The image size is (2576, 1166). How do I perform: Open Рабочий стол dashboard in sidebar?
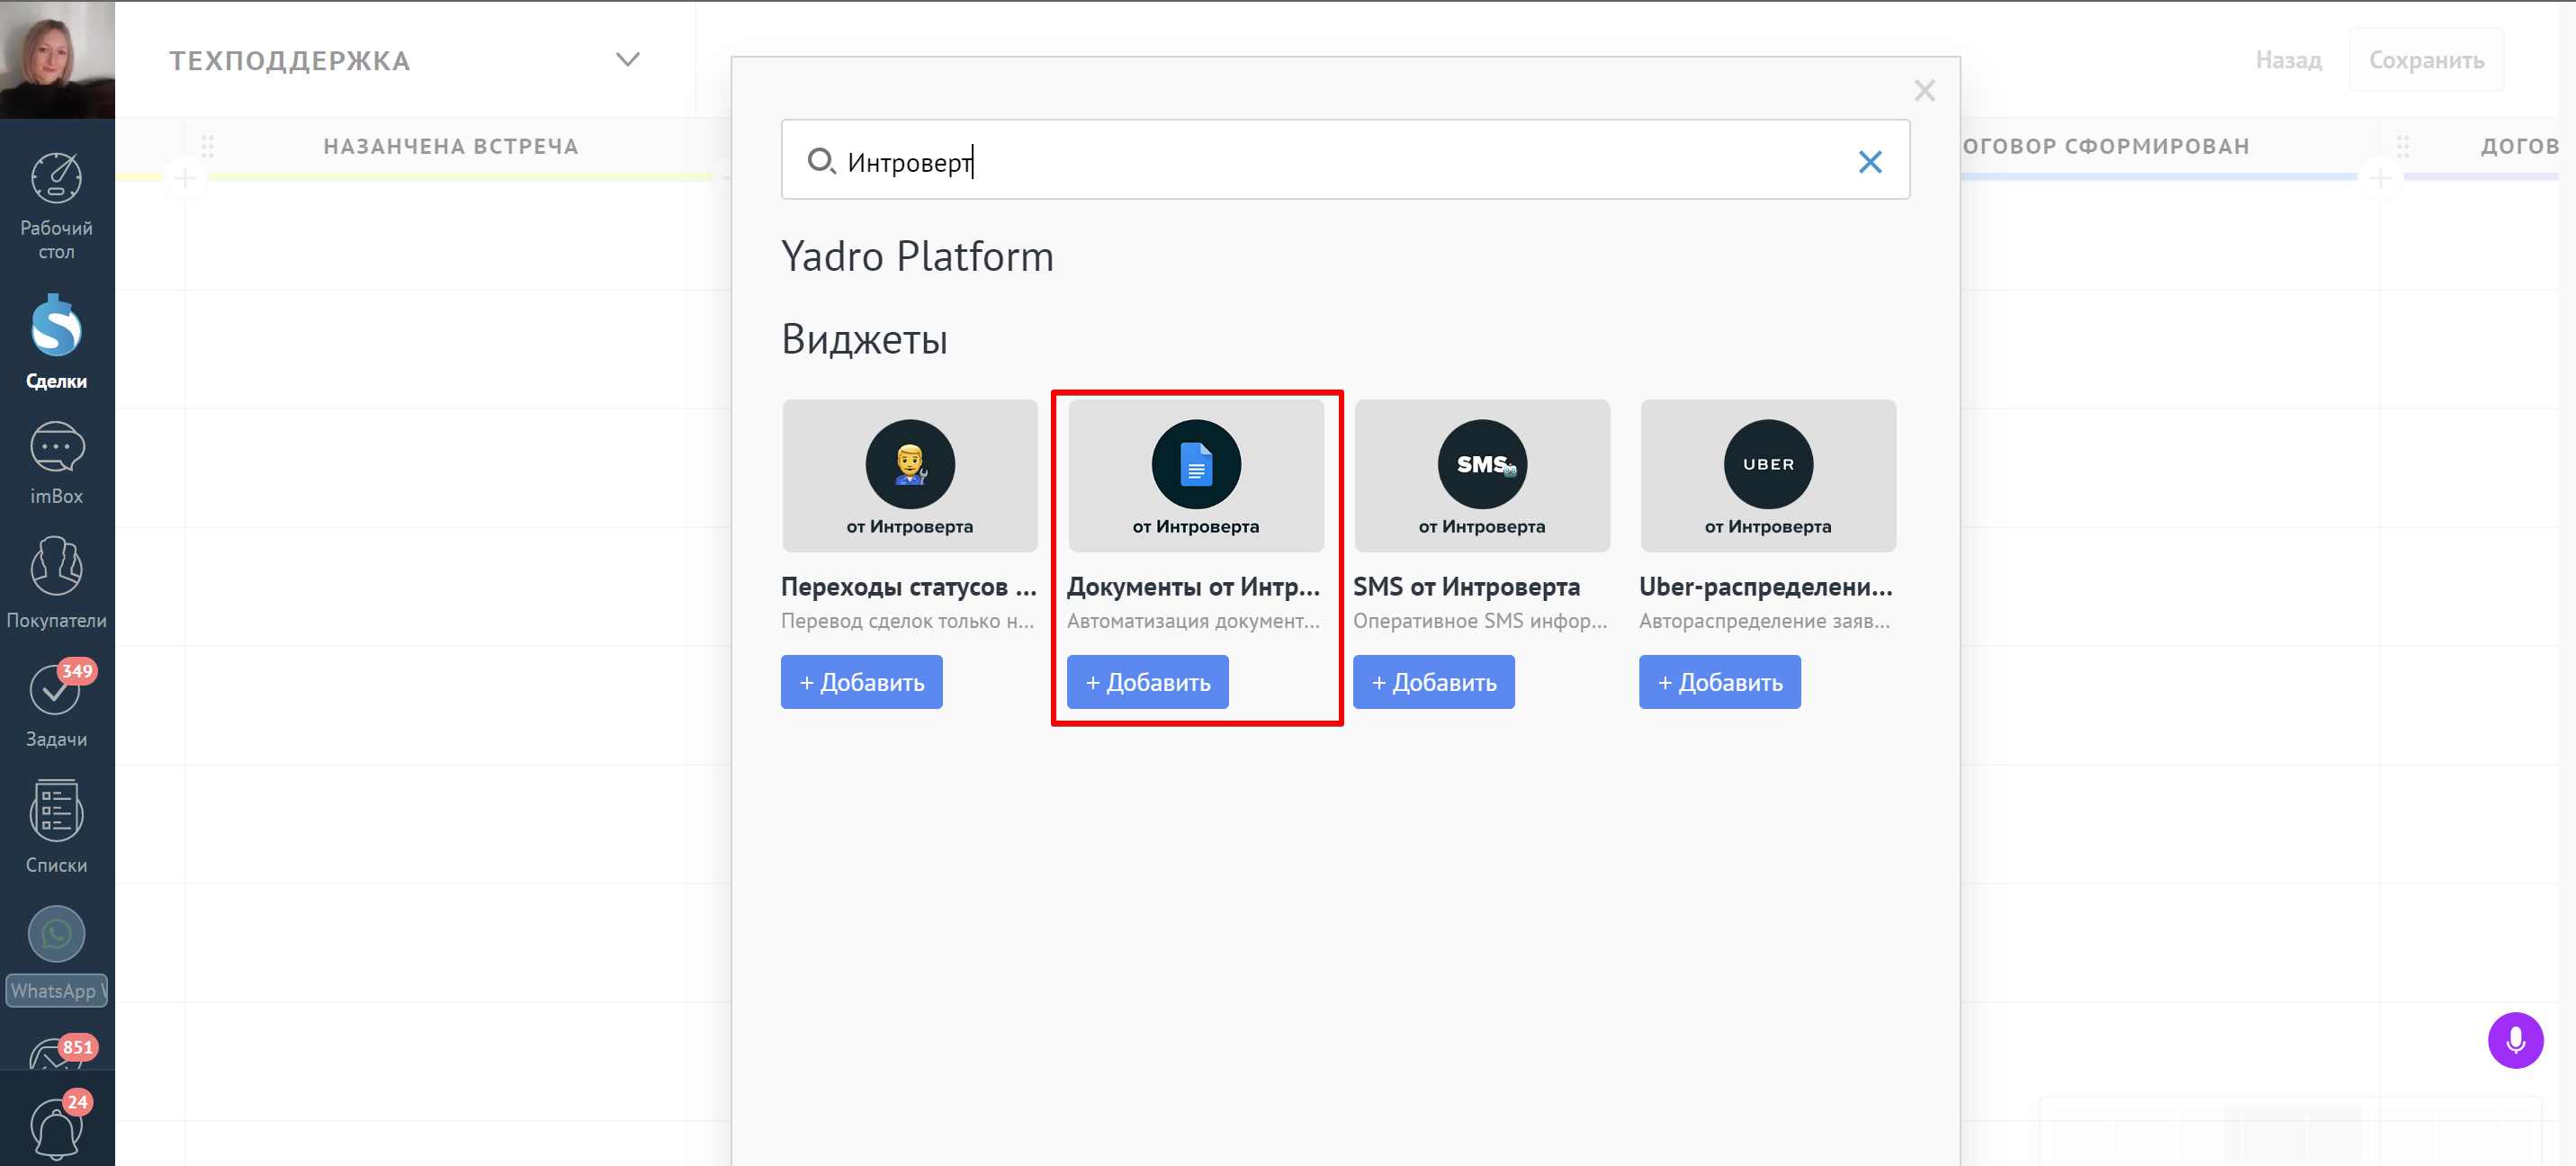(57, 205)
